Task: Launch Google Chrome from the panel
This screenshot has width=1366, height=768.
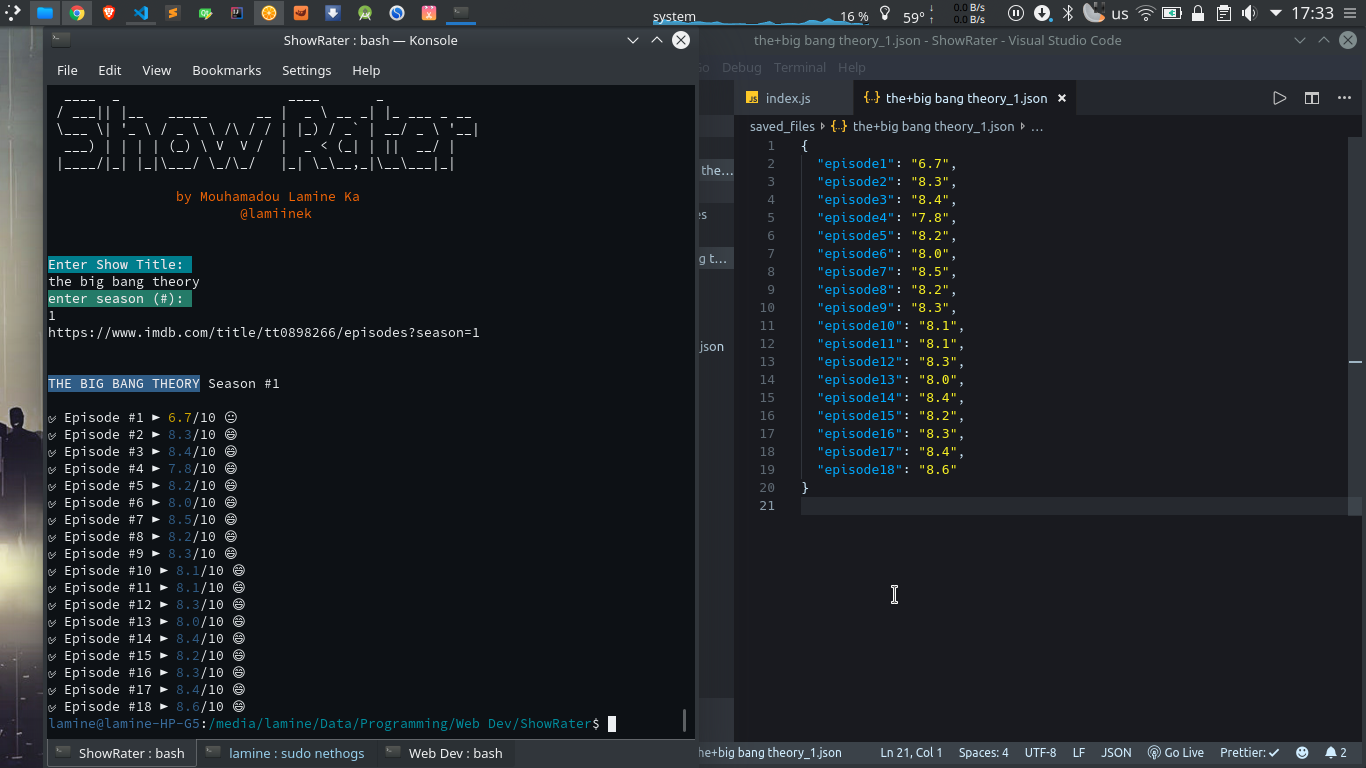Action: (77, 13)
